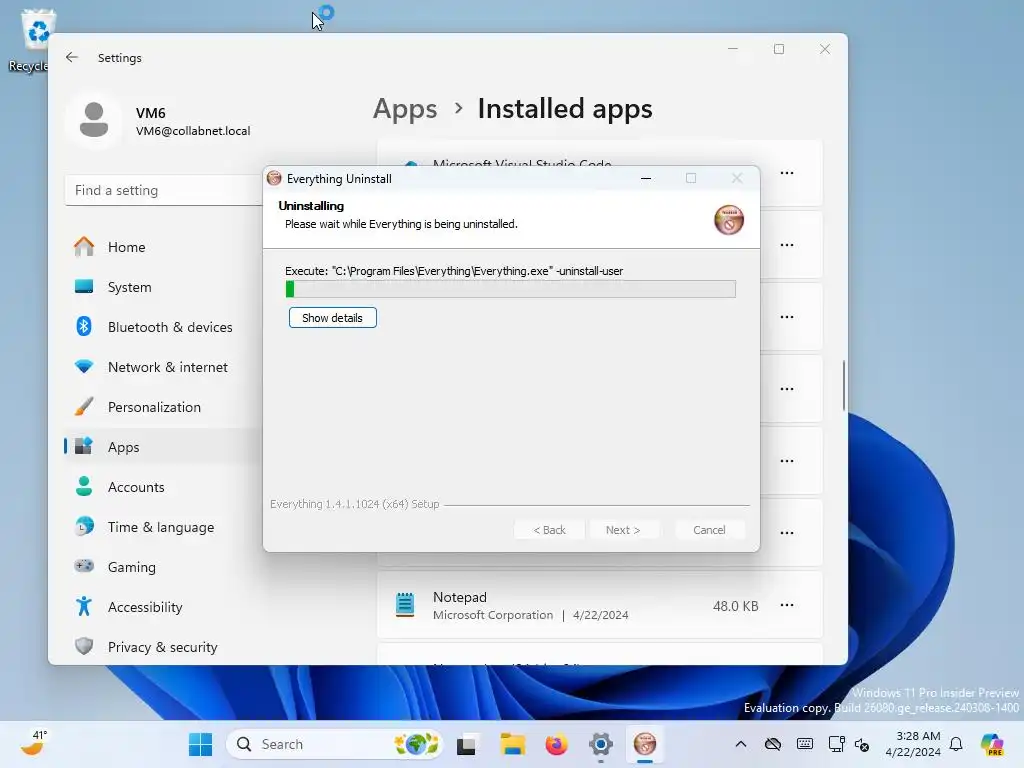Open clock and calendar 3:28 AM
Image resolution: width=1024 pixels, height=768 pixels.
click(x=912, y=744)
